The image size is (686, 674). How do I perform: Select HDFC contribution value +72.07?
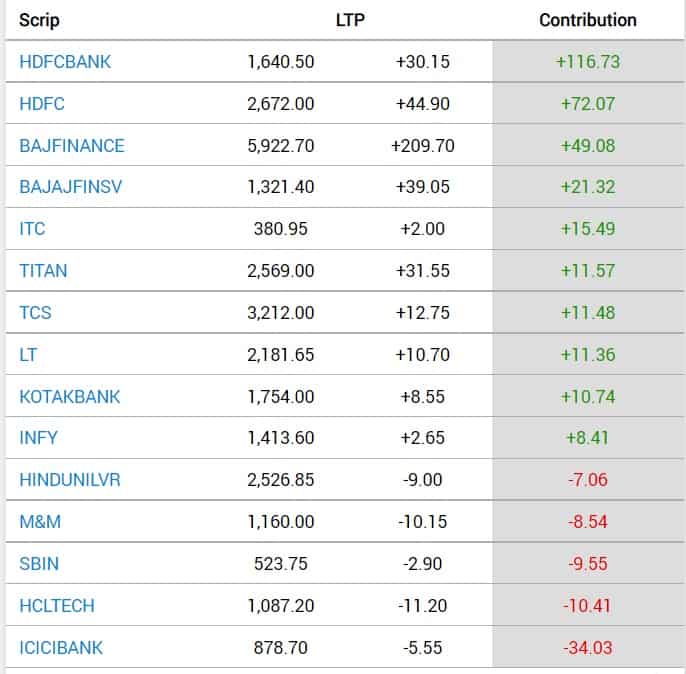click(x=588, y=104)
